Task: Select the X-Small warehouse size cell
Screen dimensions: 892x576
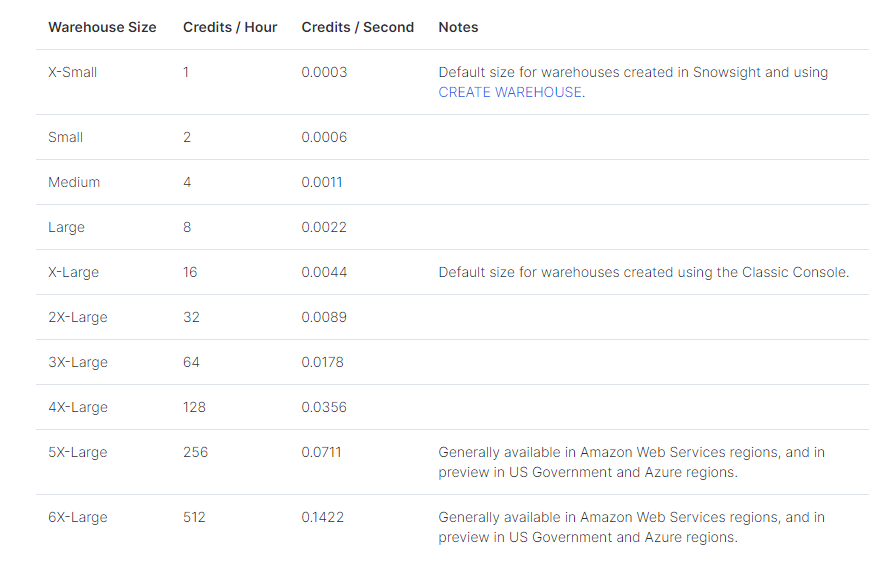Action: [x=73, y=72]
